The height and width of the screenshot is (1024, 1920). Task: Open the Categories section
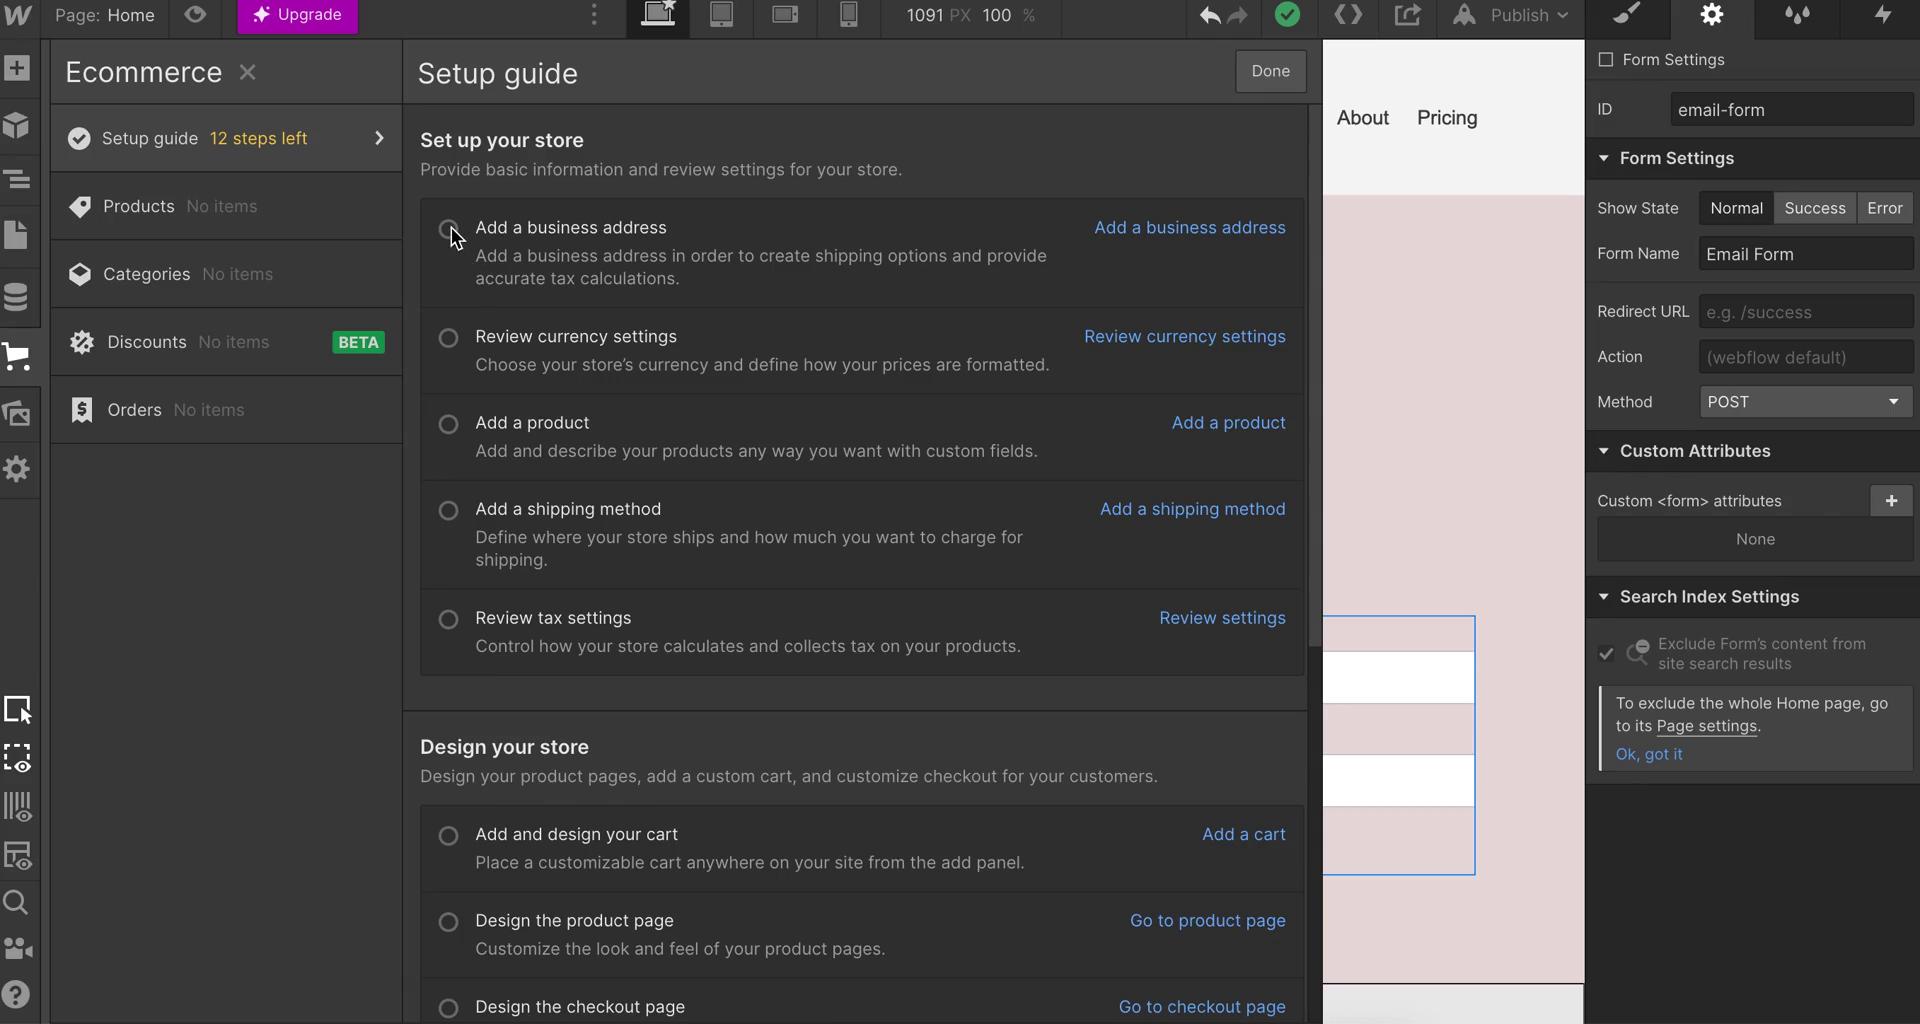coord(226,274)
